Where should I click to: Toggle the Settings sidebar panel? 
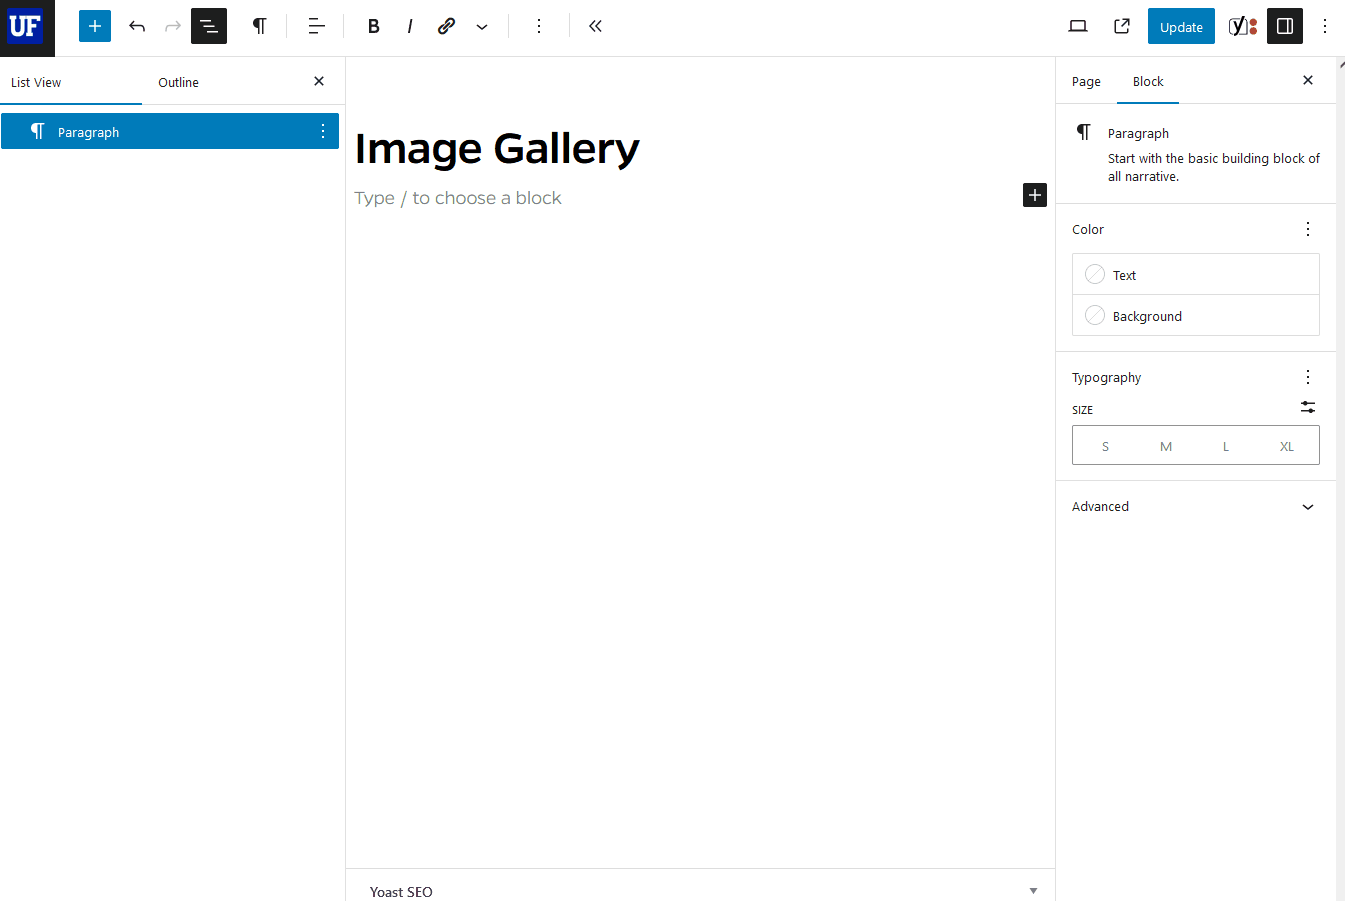[x=1284, y=26]
